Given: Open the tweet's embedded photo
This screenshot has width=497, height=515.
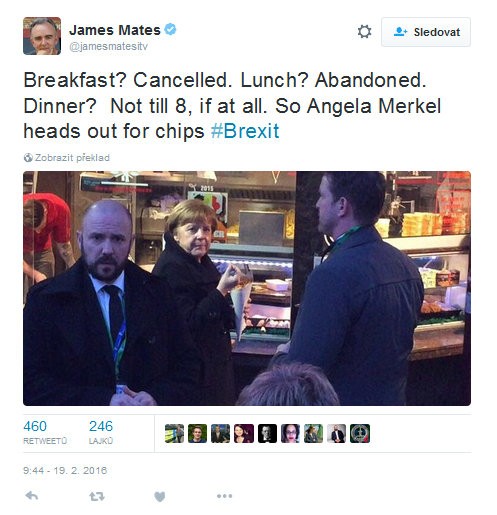Looking at the screenshot, I should (x=247, y=288).
